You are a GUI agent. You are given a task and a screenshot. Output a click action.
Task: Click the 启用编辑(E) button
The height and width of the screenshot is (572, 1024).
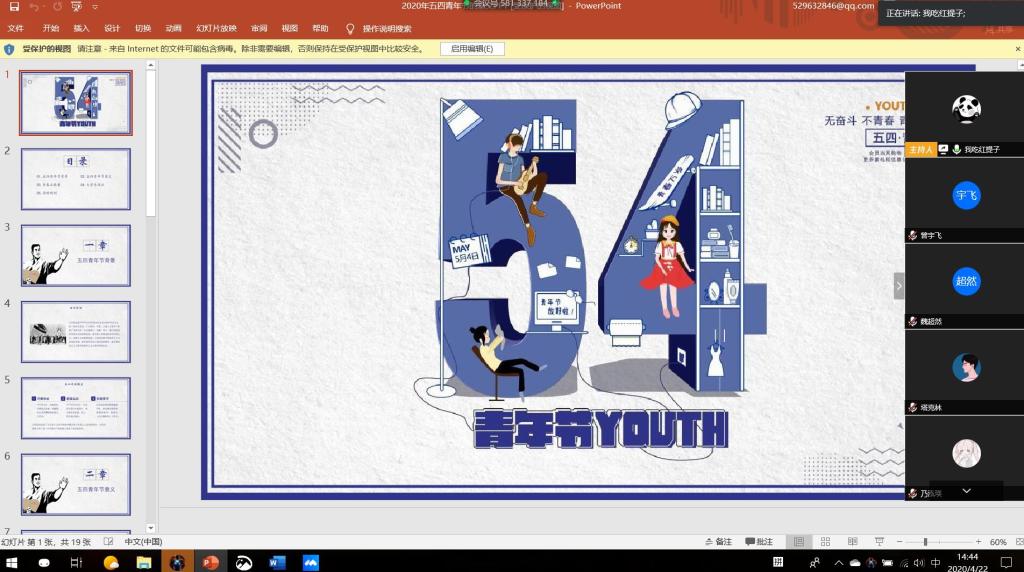tap(472, 49)
